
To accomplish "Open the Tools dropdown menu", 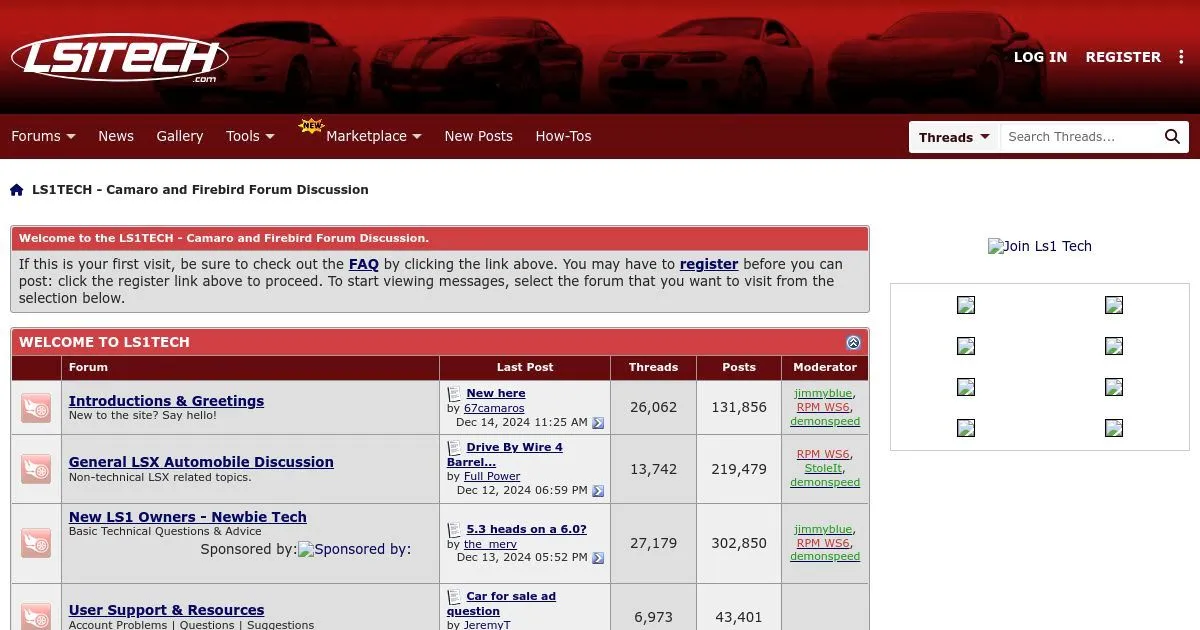I will tap(250, 136).
